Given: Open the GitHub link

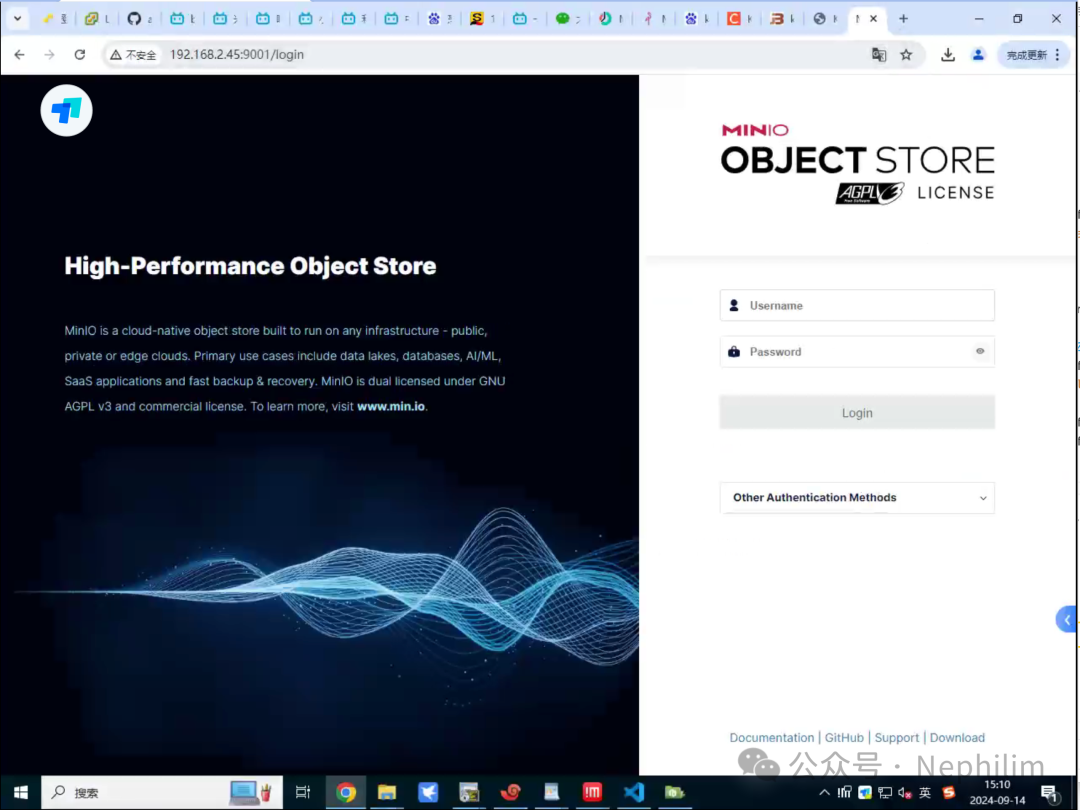Looking at the screenshot, I should point(844,738).
